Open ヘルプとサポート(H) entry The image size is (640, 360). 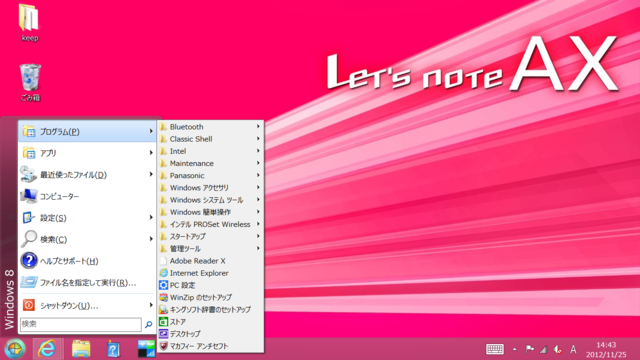[87, 261]
